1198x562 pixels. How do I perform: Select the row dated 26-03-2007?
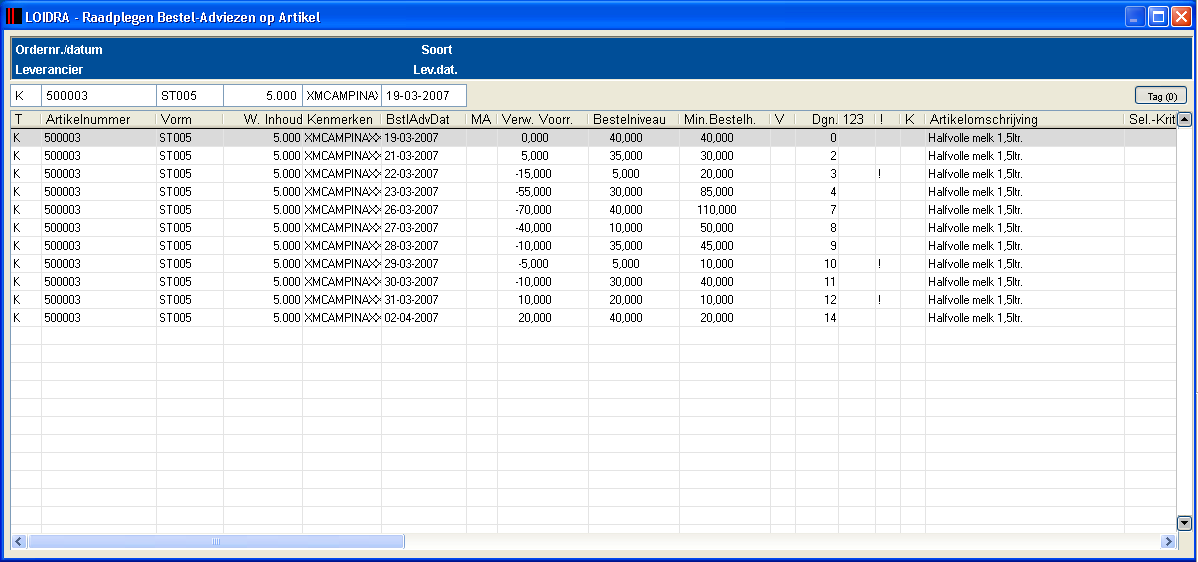coord(593,210)
